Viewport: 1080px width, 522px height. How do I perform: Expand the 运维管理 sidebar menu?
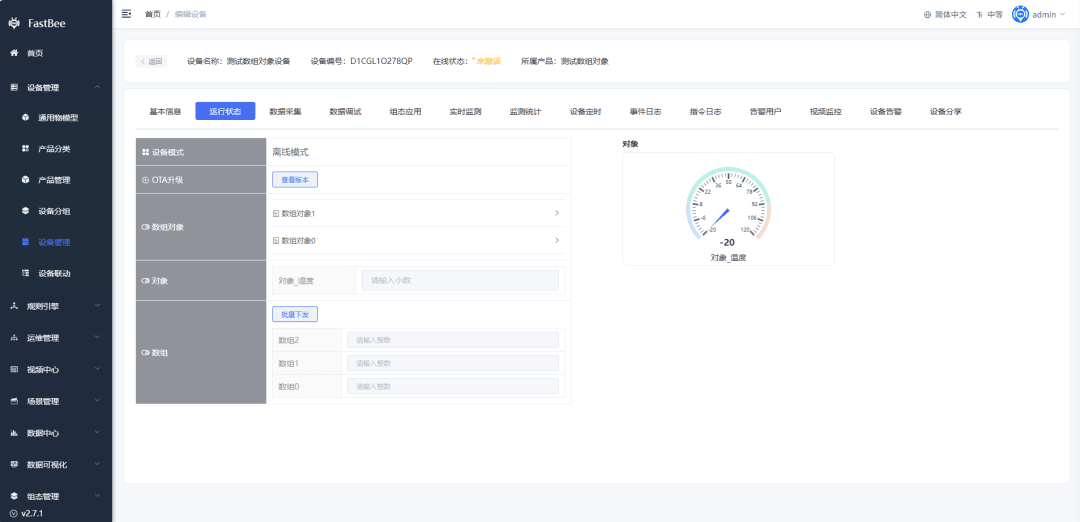tap(97, 337)
